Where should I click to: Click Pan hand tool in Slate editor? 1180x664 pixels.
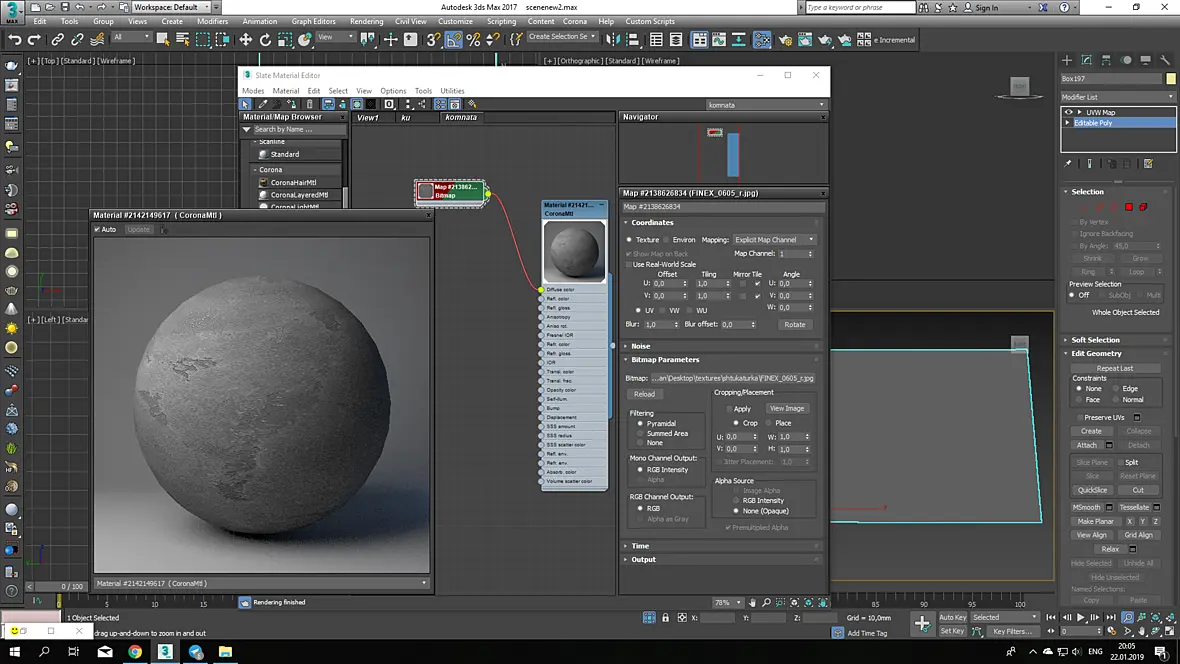tap(752, 602)
